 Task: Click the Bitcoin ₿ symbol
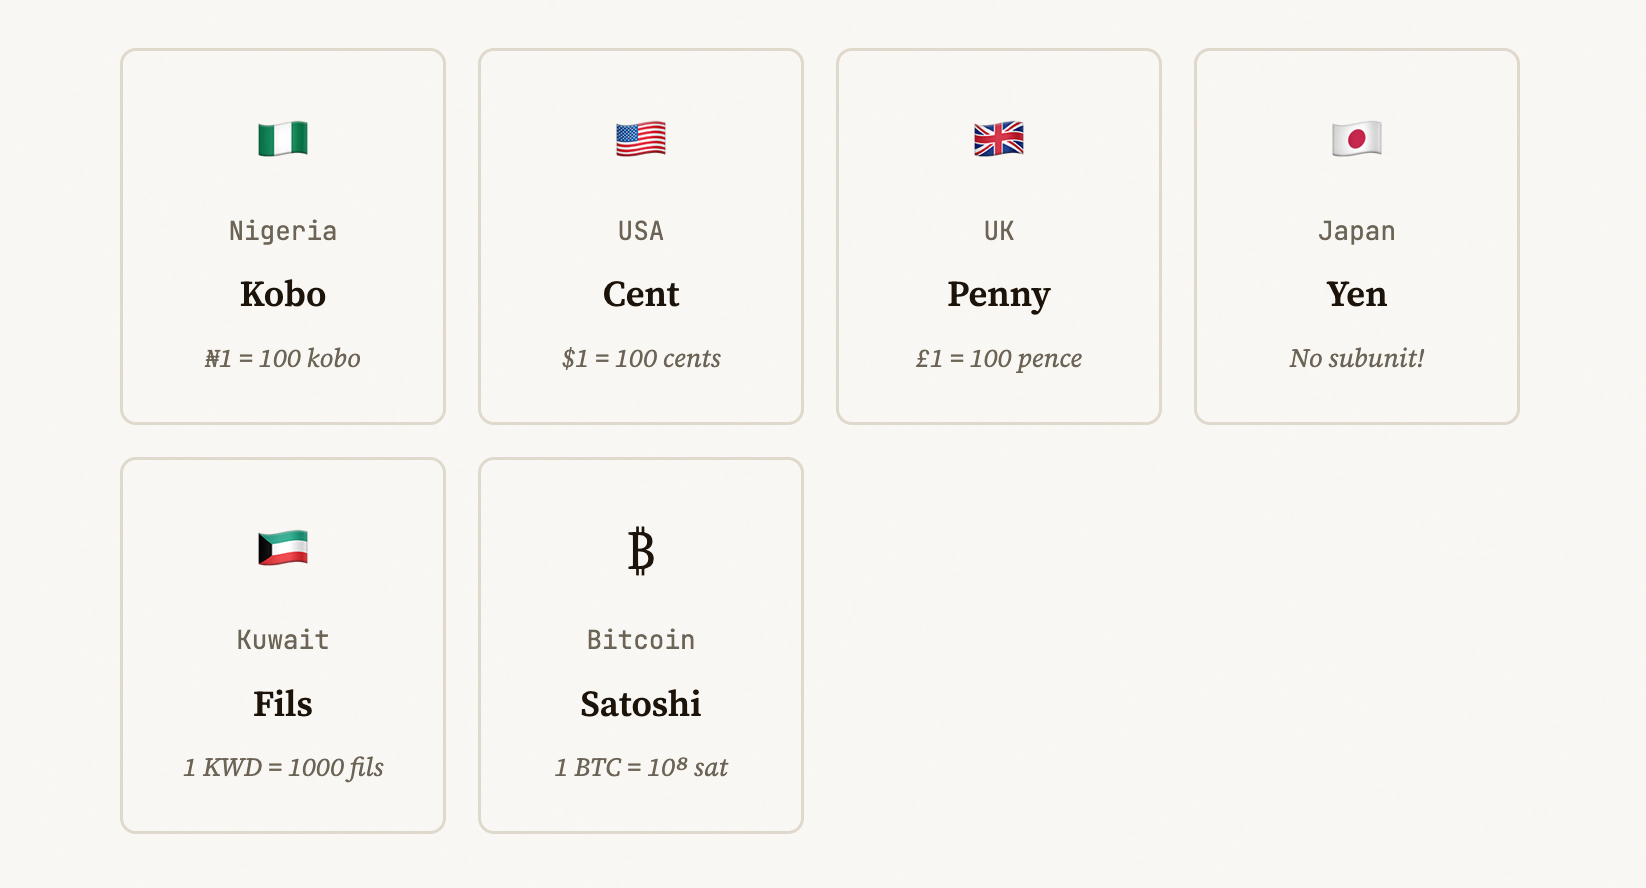(x=641, y=551)
